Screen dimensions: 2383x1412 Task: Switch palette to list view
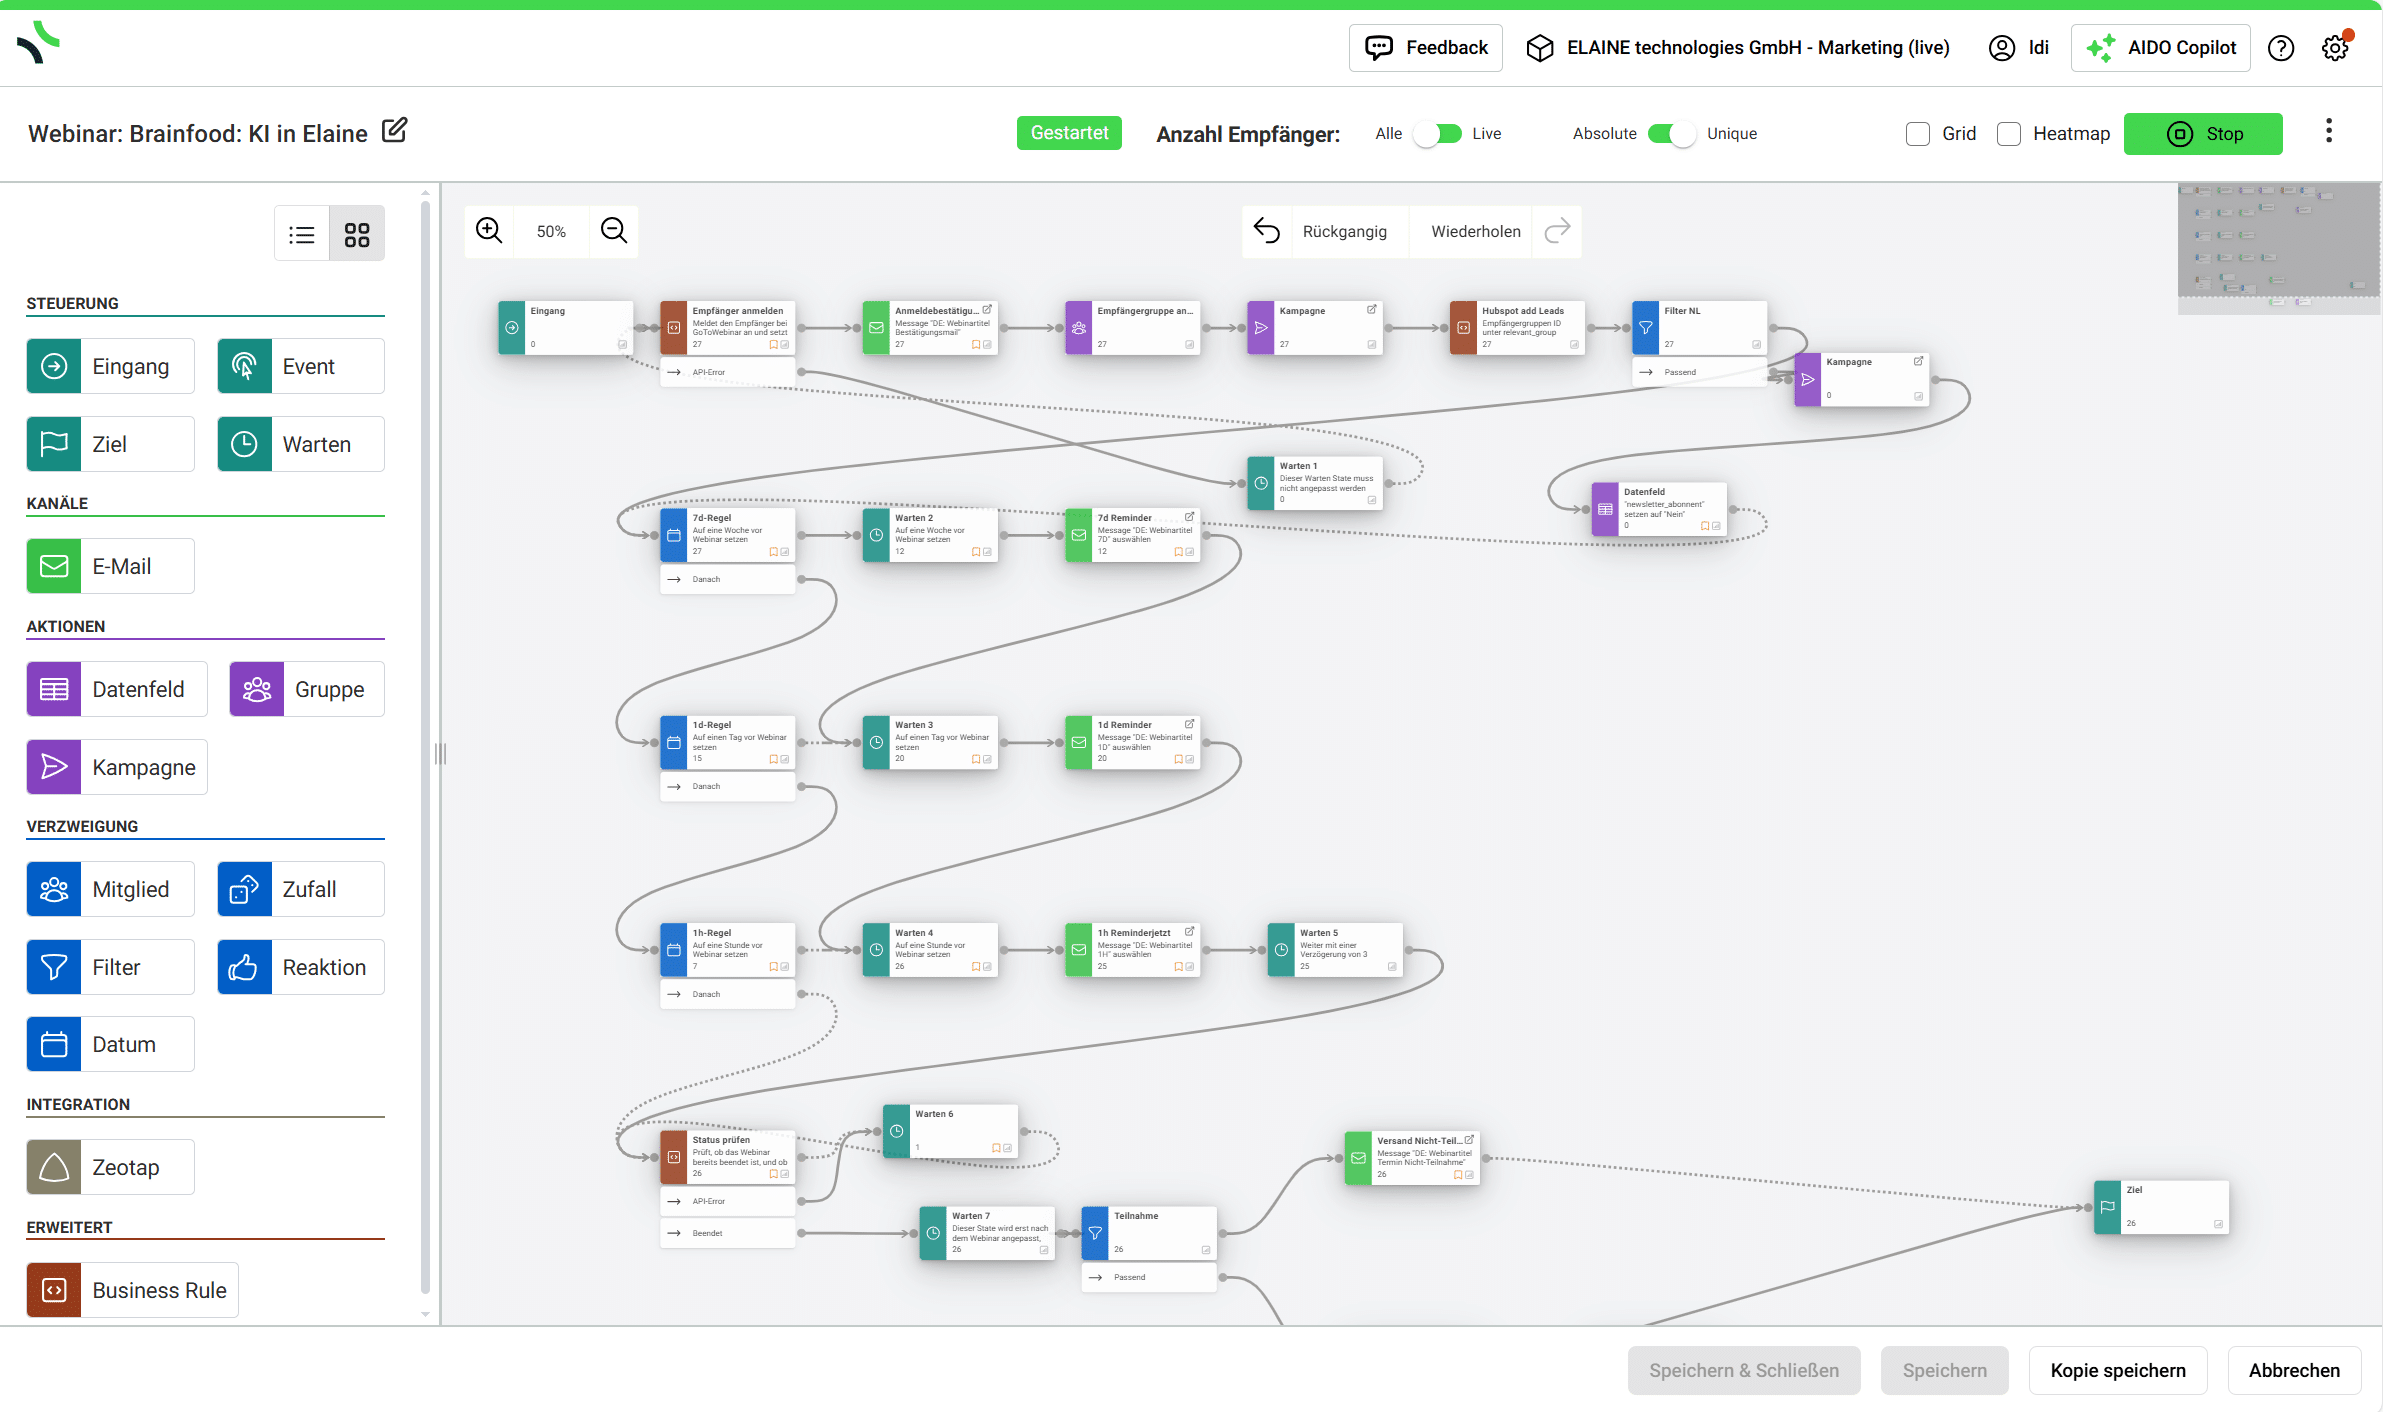click(302, 234)
